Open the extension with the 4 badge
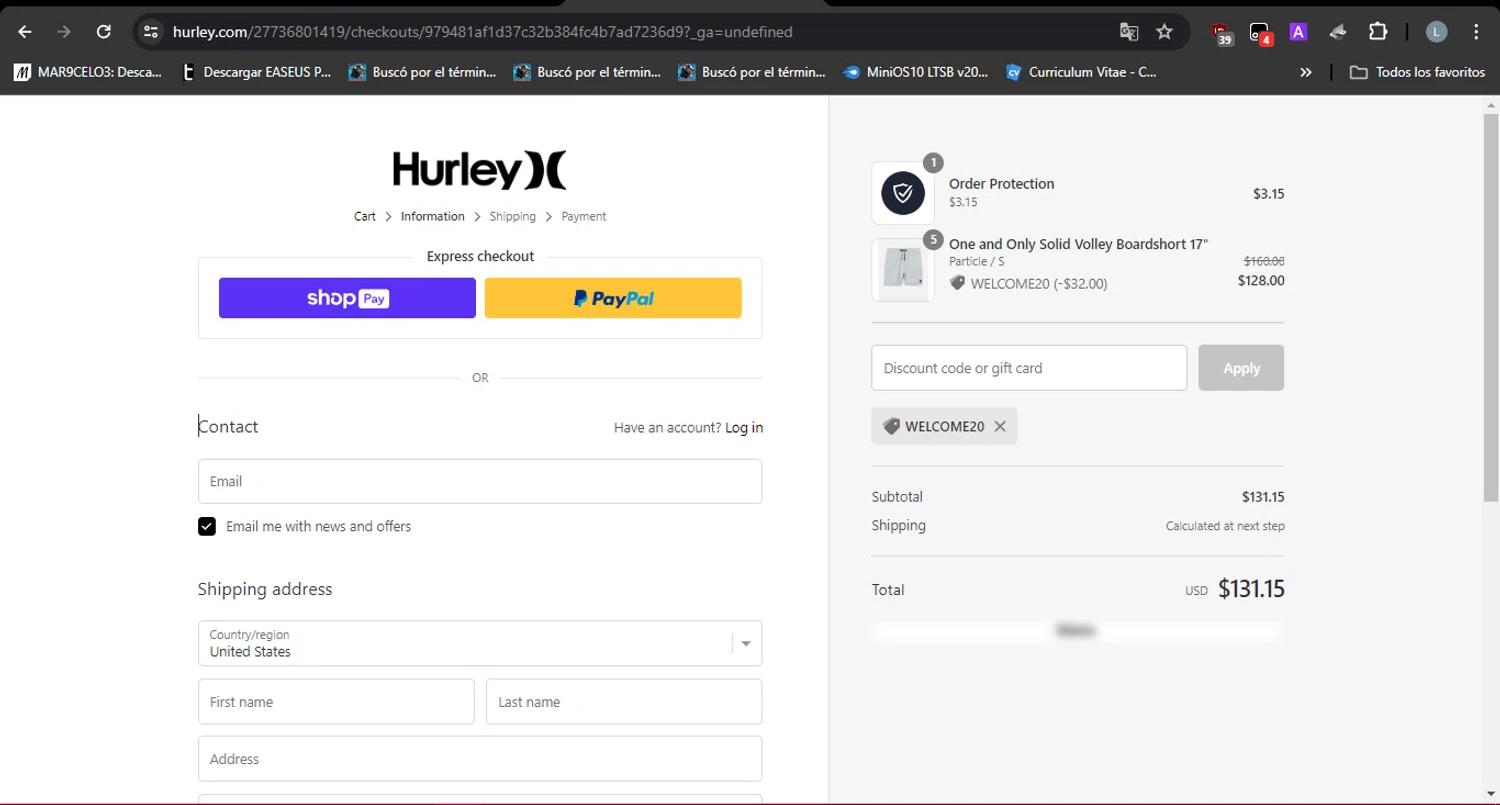The image size is (1500, 805). [x=1260, y=34]
